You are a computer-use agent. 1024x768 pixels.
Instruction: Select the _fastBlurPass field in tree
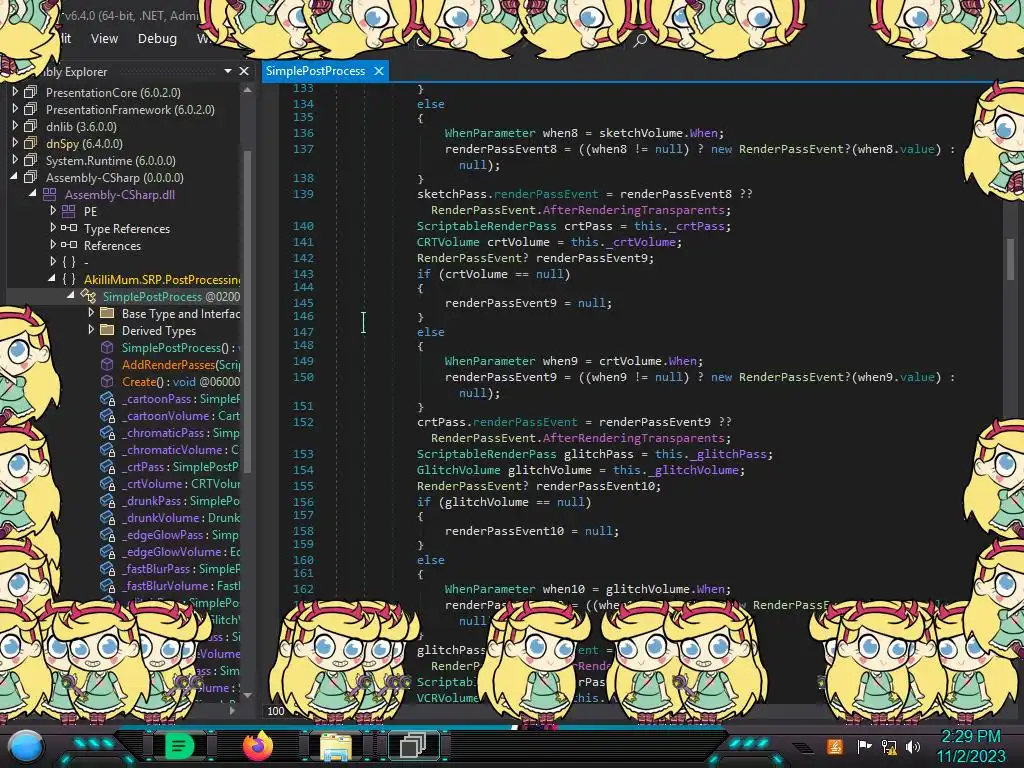(181, 568)
